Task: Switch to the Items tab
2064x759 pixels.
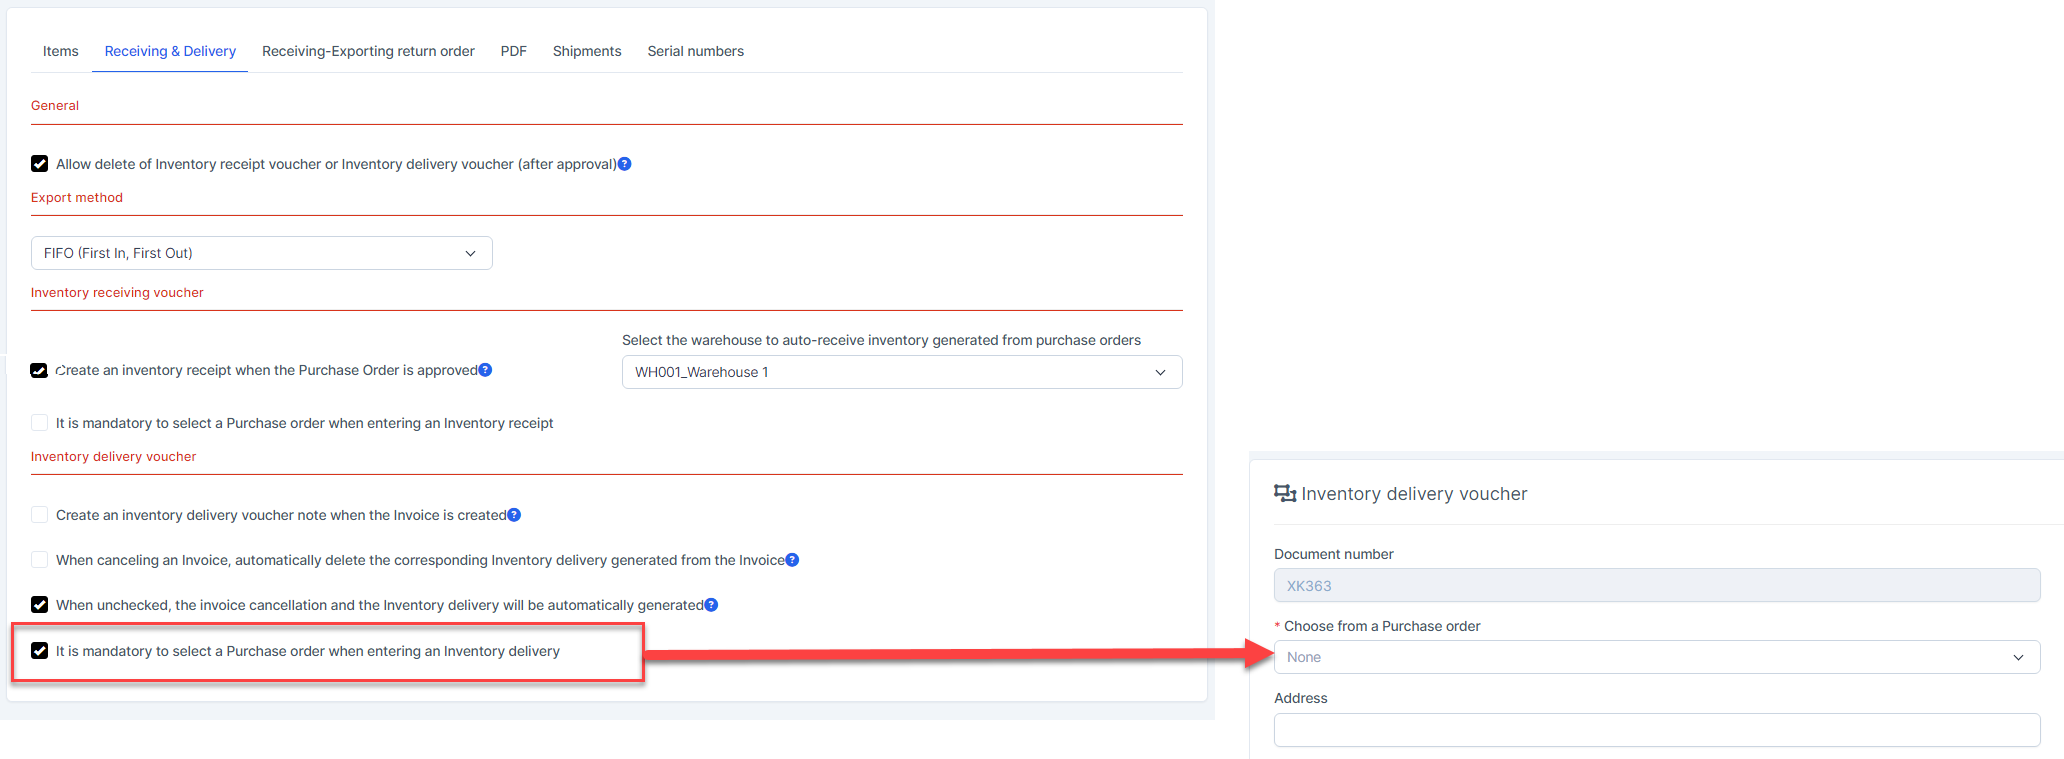Action: point(61,51)
